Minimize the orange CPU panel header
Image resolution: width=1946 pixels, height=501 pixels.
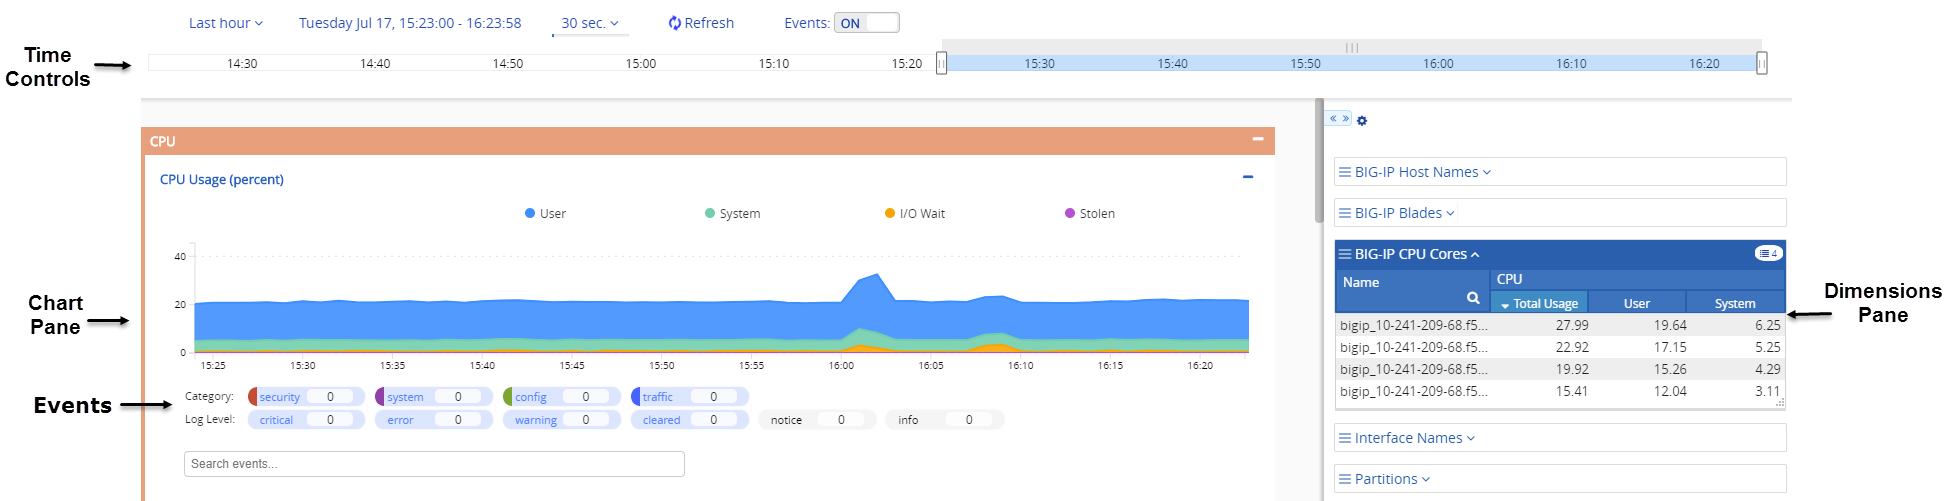click(x=1258, y=140)
